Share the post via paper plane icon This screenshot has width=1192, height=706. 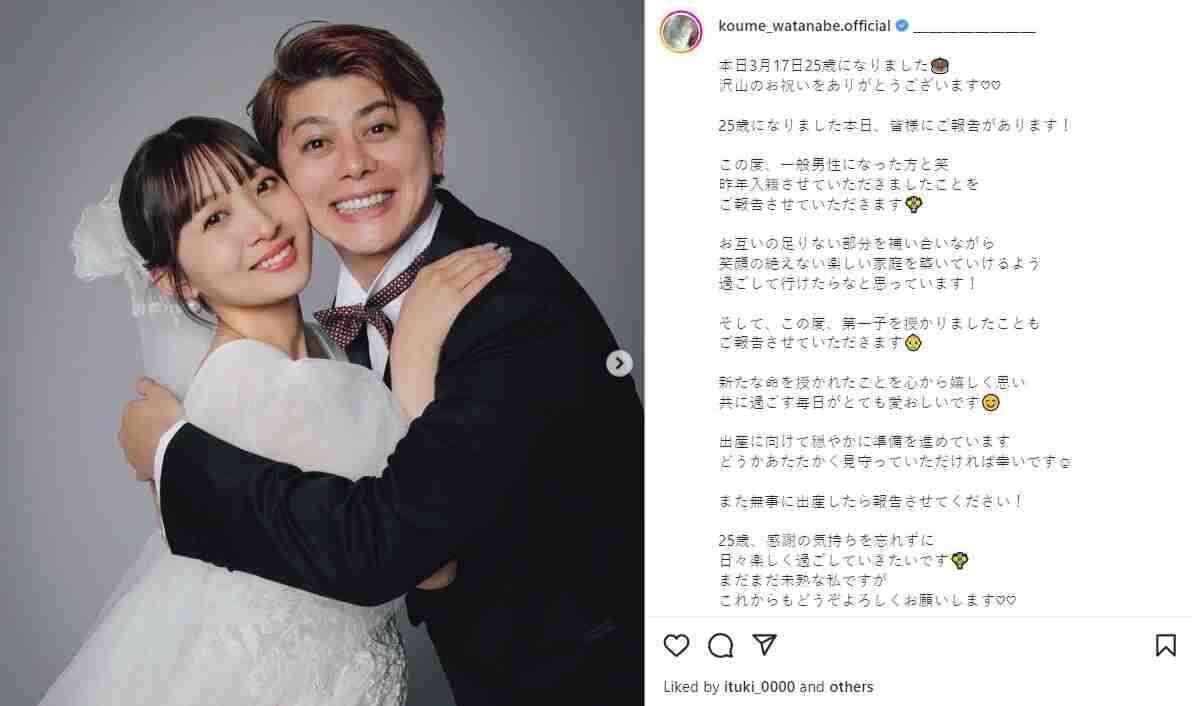[764, 644]
